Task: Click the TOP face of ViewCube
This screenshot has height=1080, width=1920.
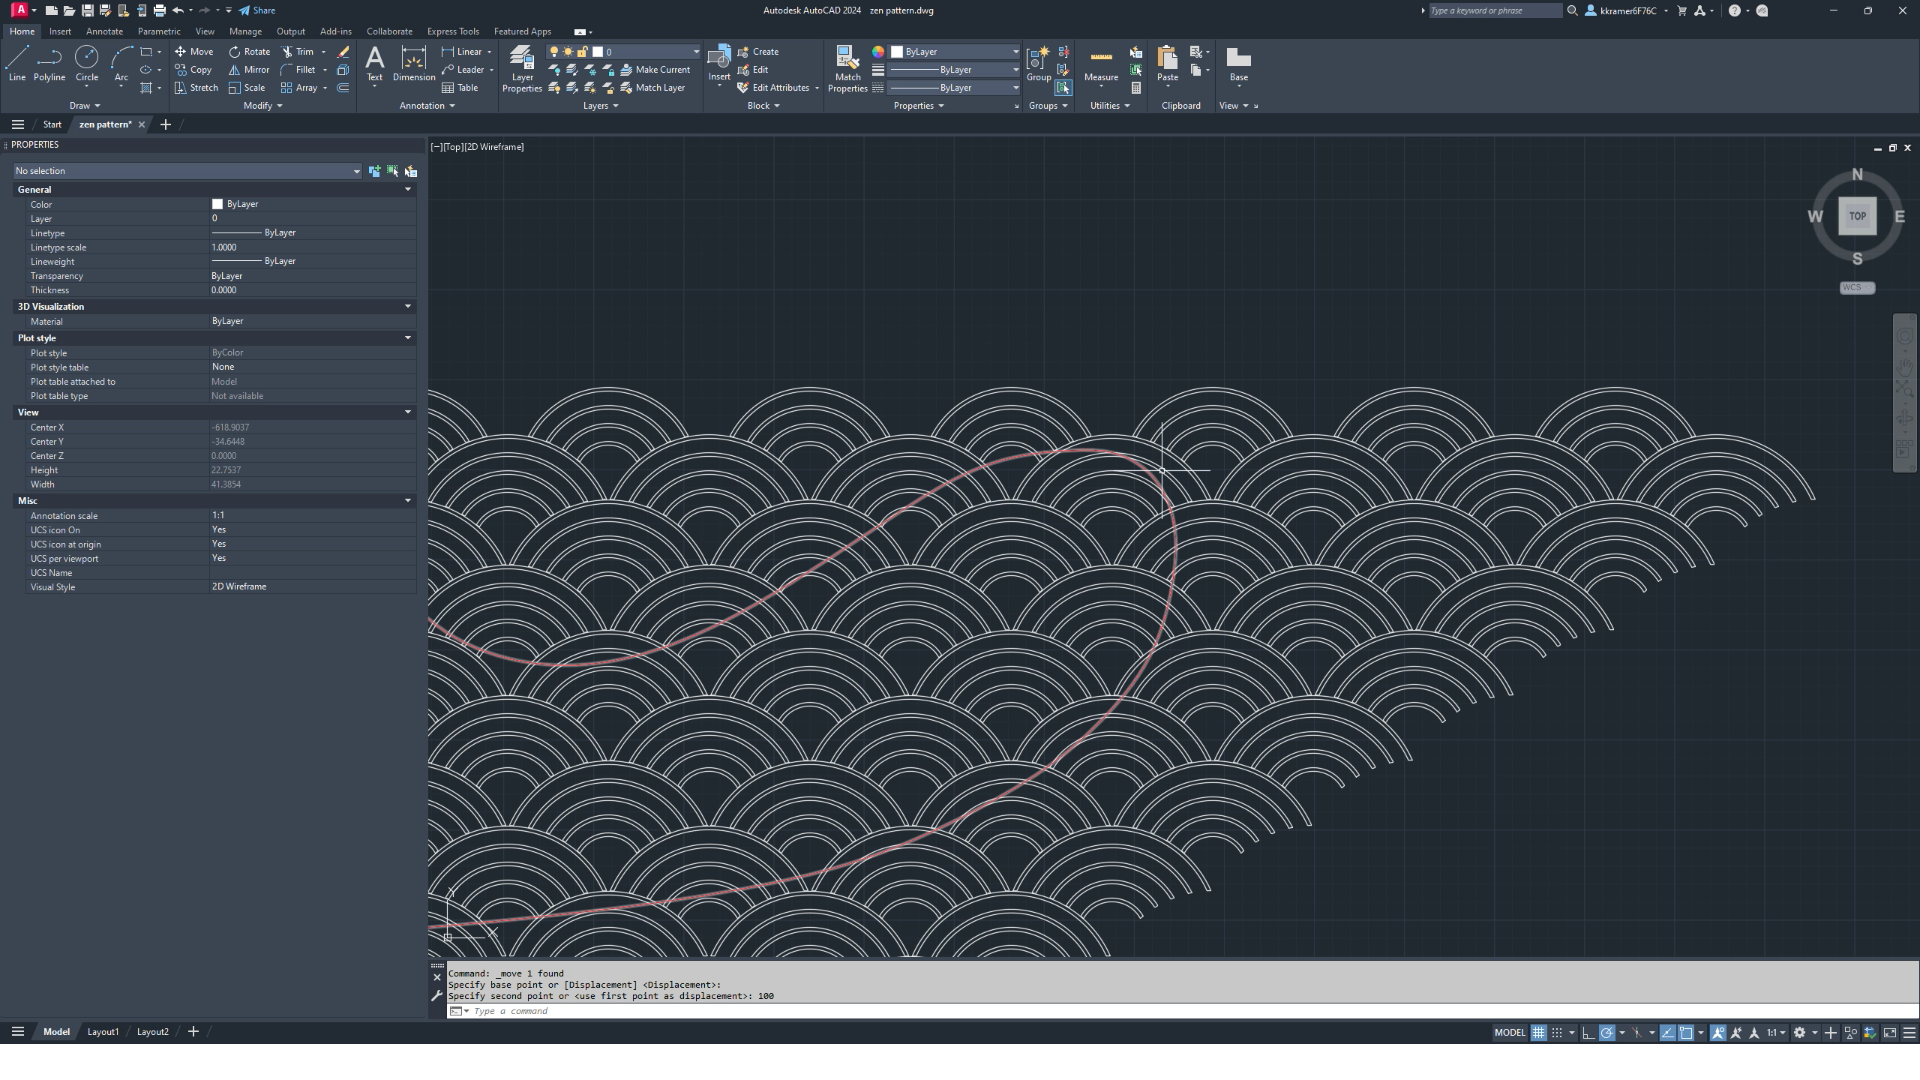Action: click(1857, 216)
